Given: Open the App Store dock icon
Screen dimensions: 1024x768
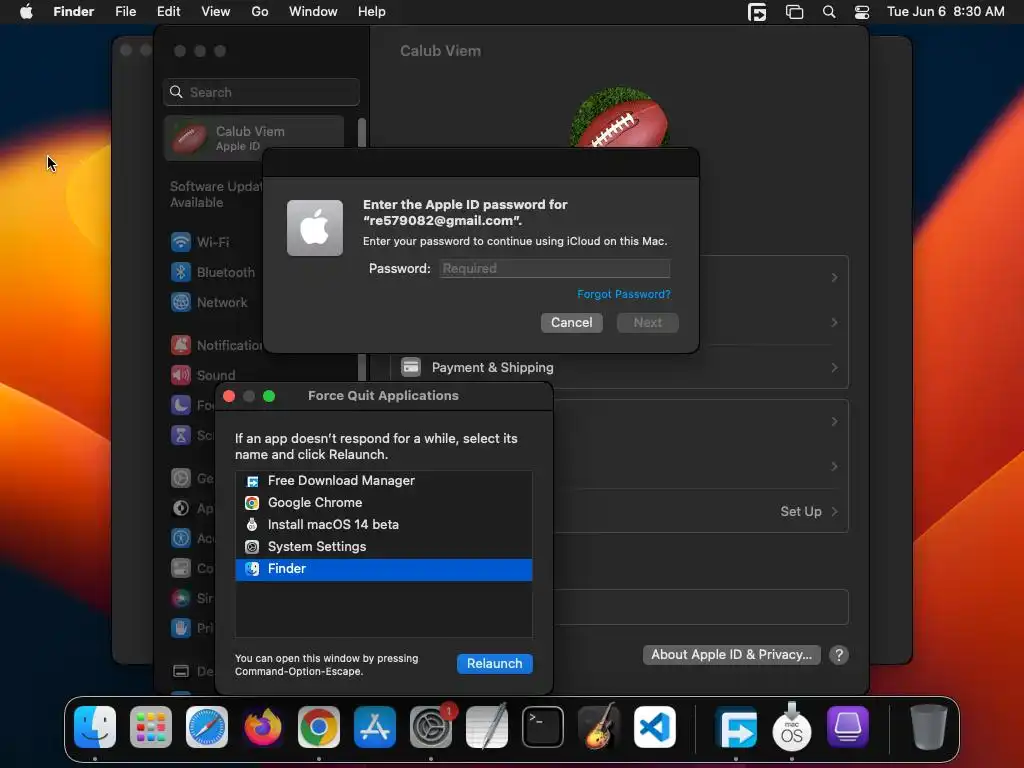Looking at the screenshot, I should [375, 727].
